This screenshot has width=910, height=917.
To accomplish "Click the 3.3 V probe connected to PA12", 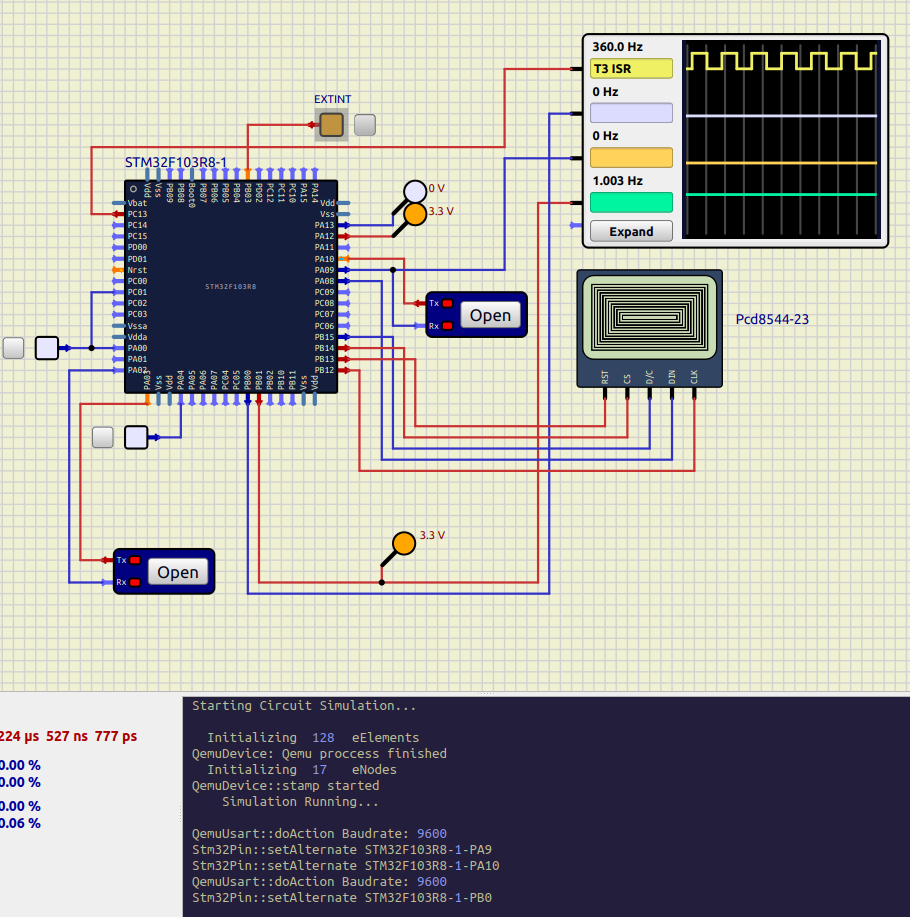I will pos(415,214).
